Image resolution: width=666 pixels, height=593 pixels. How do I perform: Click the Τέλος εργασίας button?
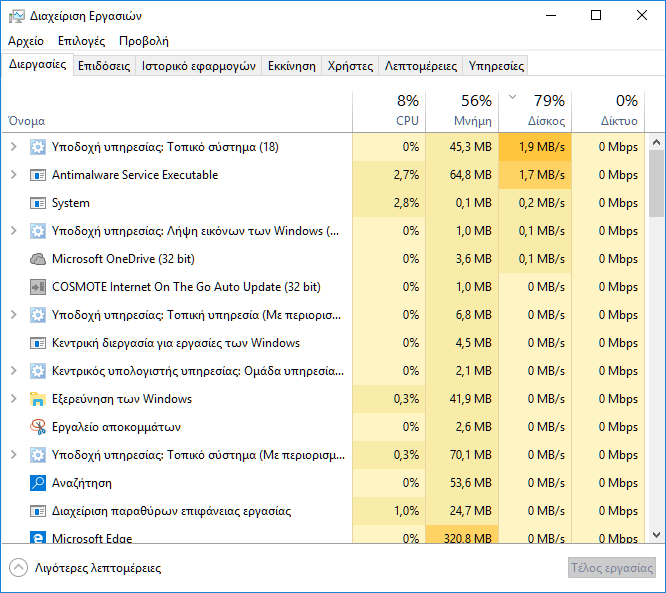click(612, 568)
